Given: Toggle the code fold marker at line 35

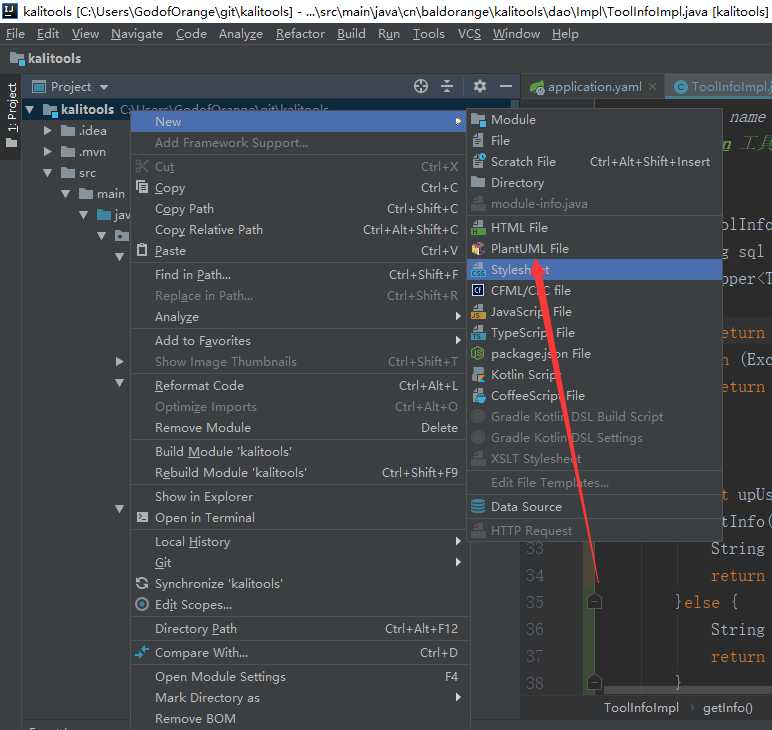Looking at the screenshot, I should tap(595, 602).
